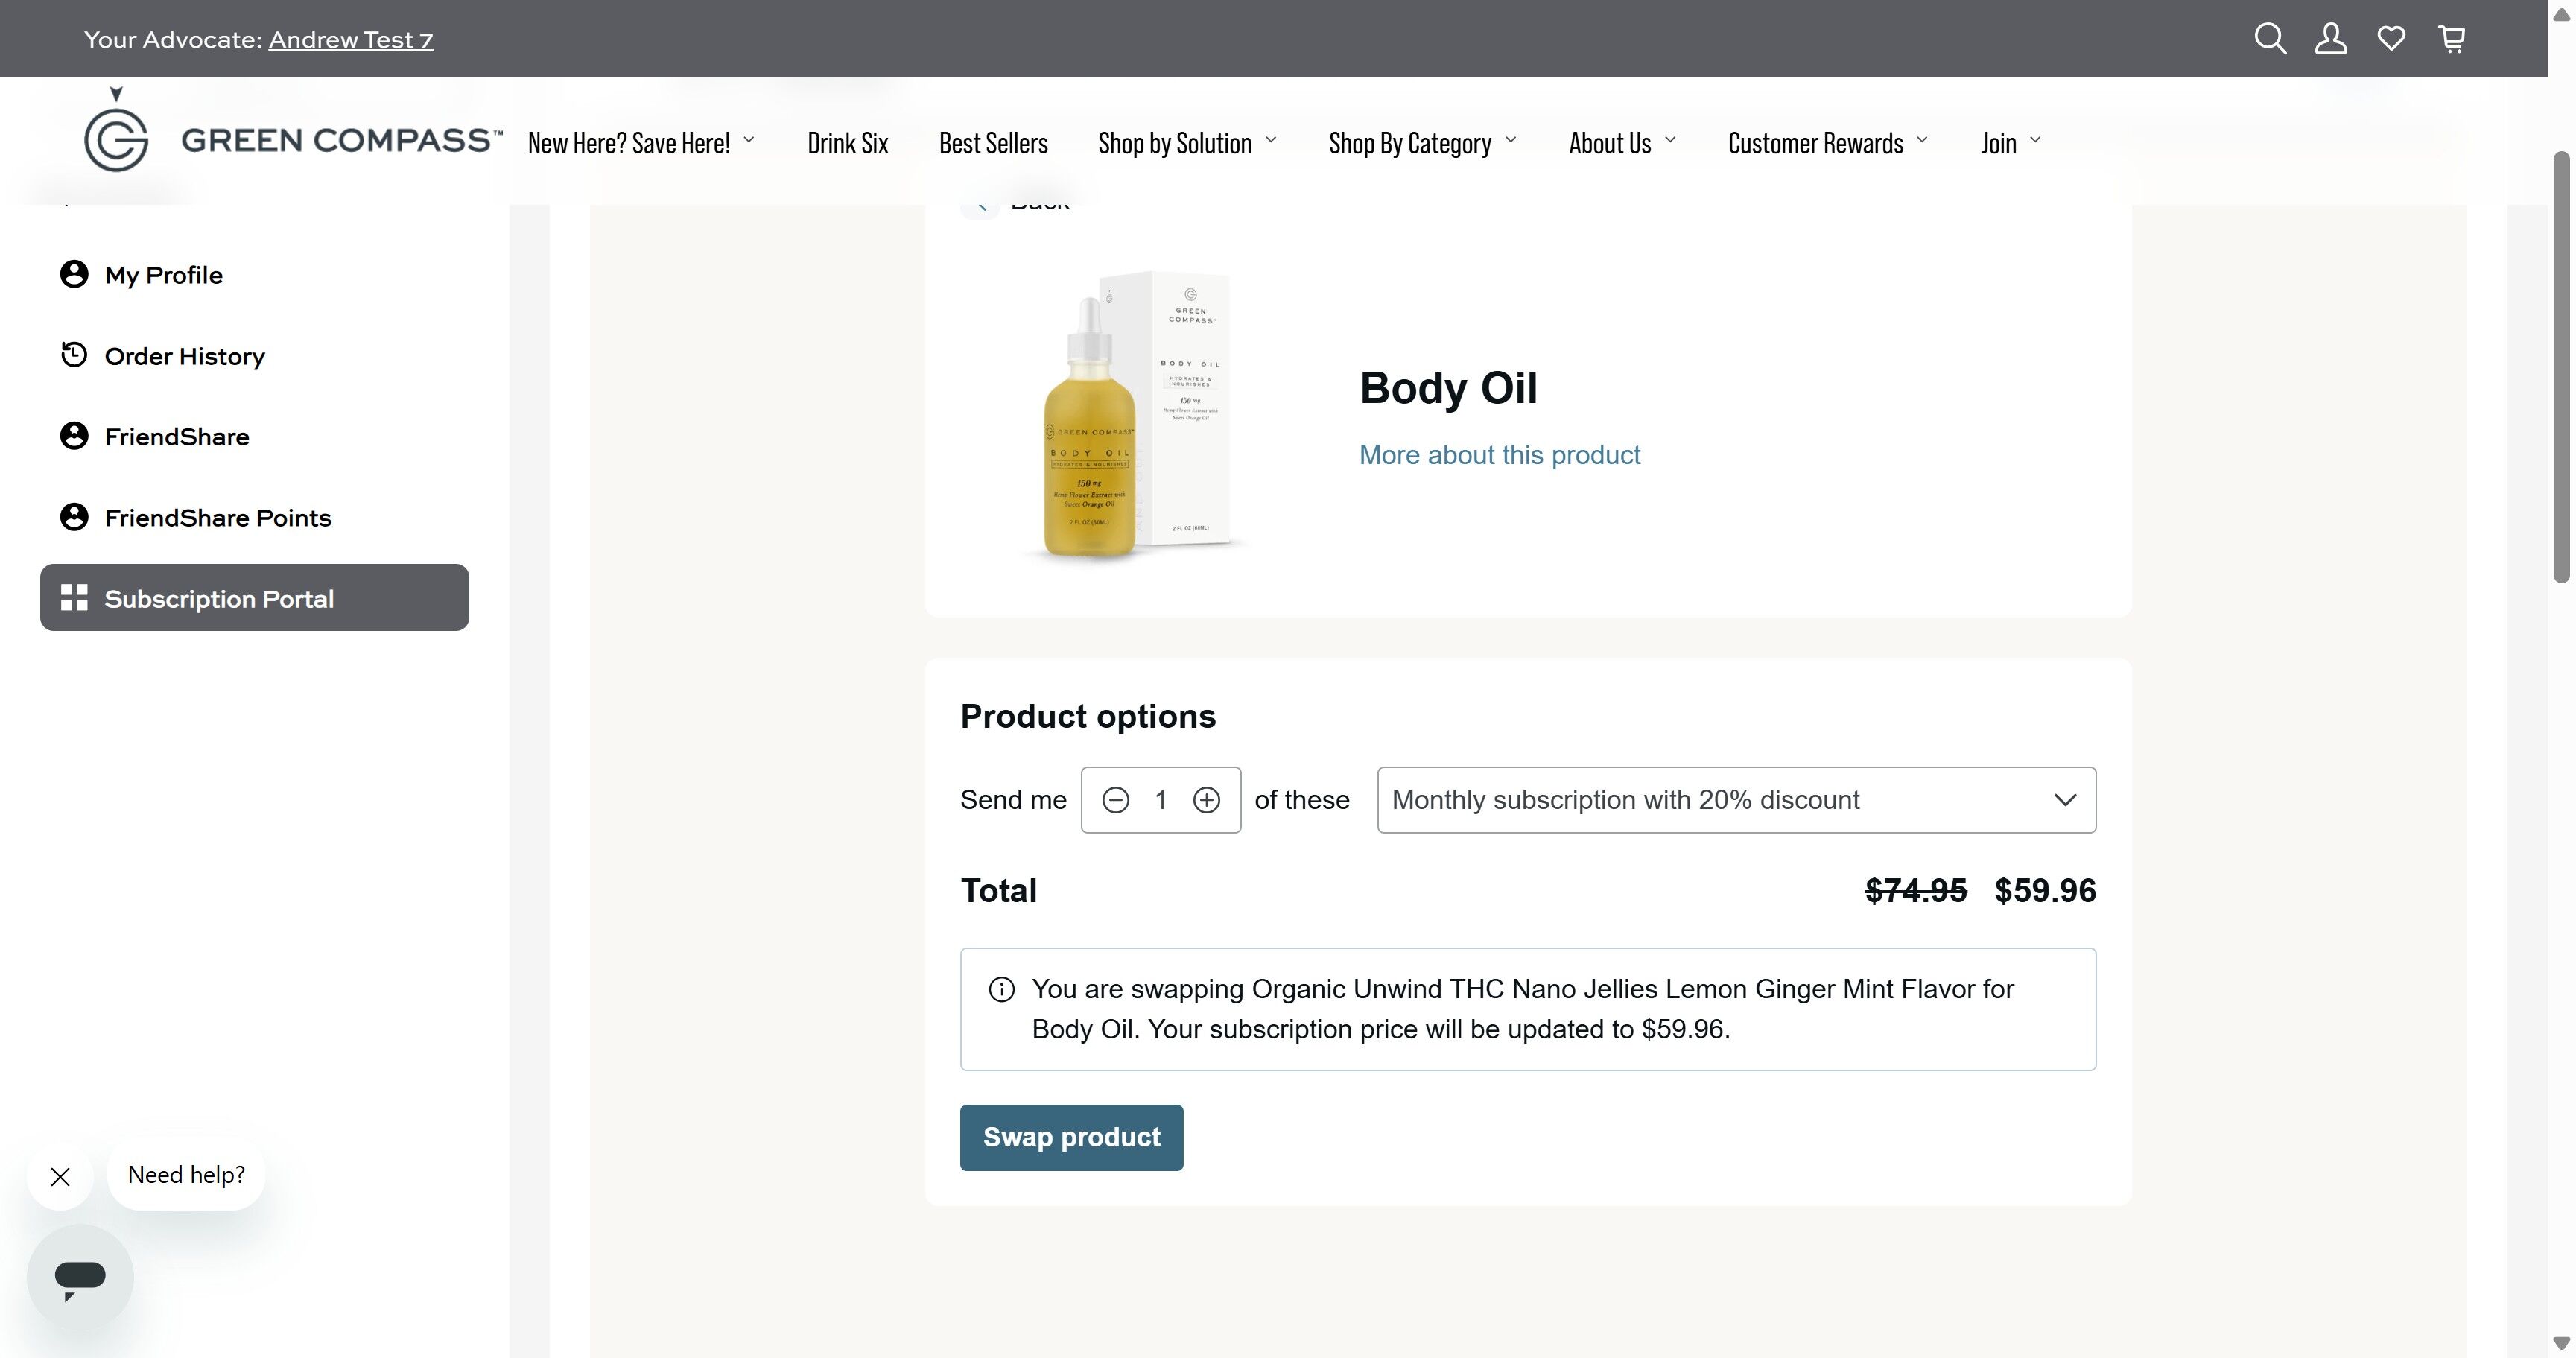The image size is (2576, 1358).
Task: Click the struck-through price $74.95
Action: [1916, 891]
